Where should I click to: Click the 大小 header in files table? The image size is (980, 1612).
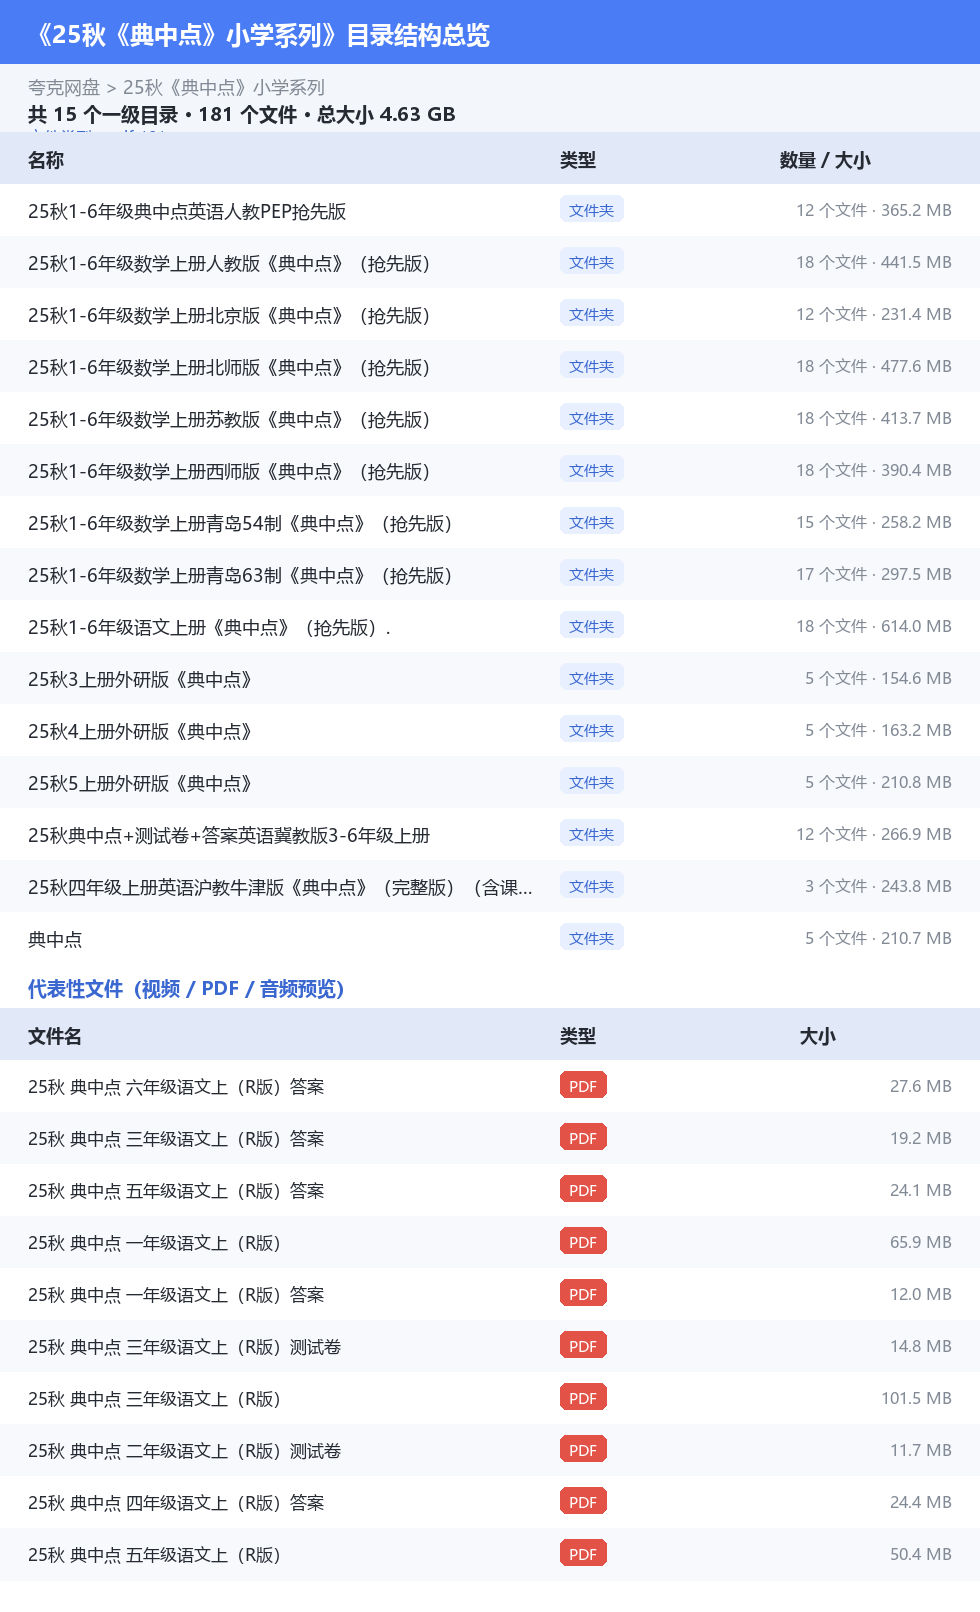pos(818,1036)
